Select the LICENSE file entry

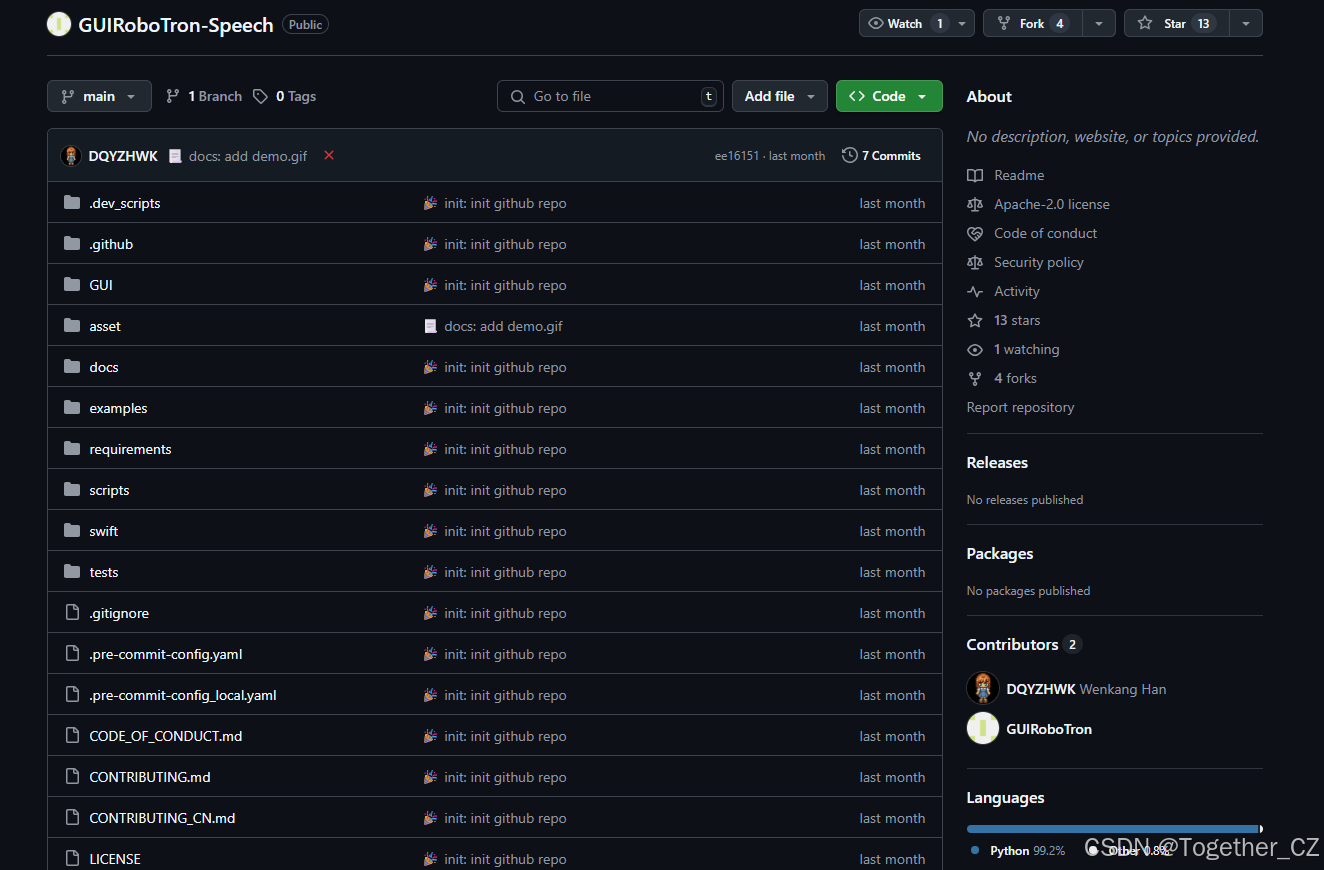pos(115,858)
